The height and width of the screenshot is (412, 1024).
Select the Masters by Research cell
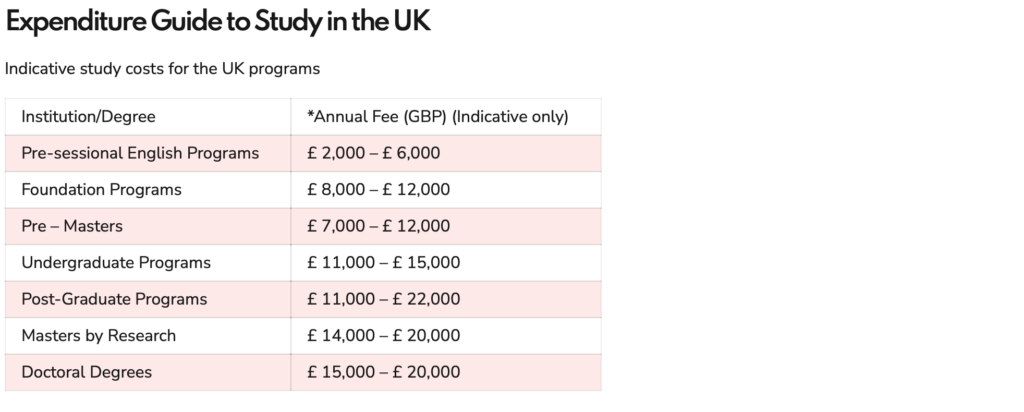click(99, 336)
